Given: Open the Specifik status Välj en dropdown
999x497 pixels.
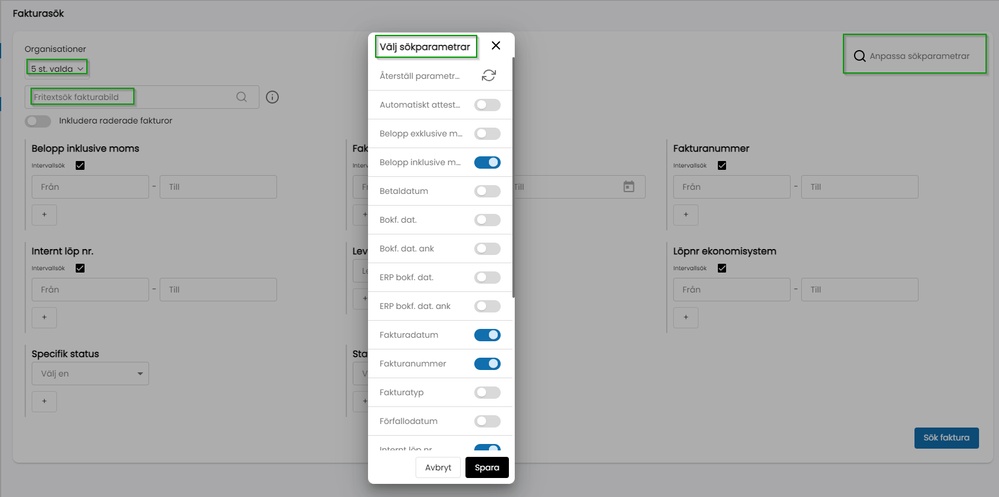Looking at the screenshot, I should pos(90,374).
